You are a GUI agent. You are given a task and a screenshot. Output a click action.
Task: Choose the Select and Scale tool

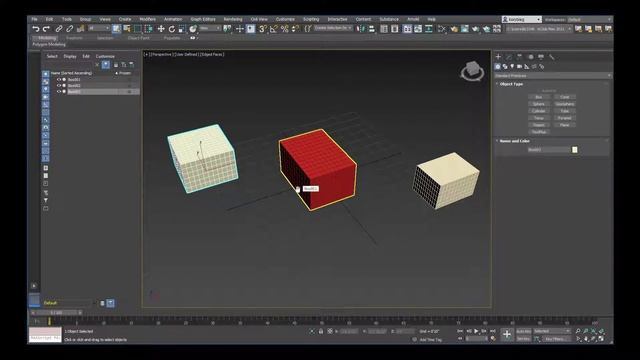pos(182,29)
